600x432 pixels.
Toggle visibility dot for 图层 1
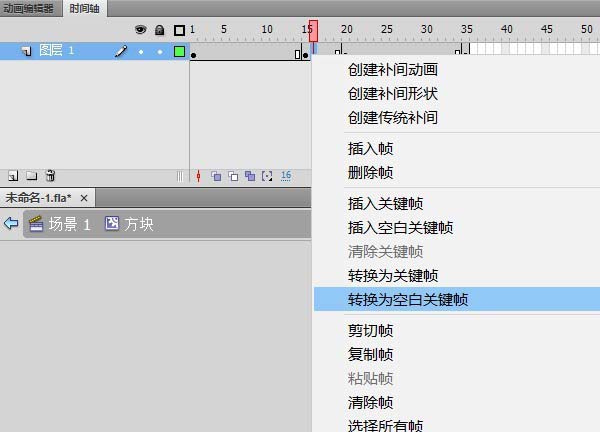(x=141, y=52)
